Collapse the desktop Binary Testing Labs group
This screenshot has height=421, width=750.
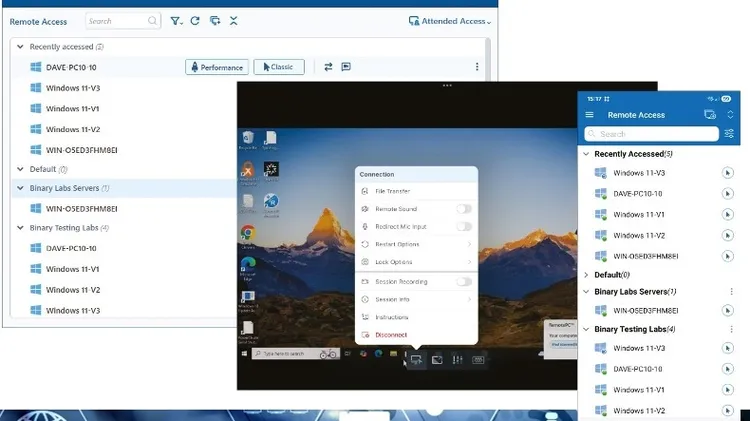click(20, 228)
